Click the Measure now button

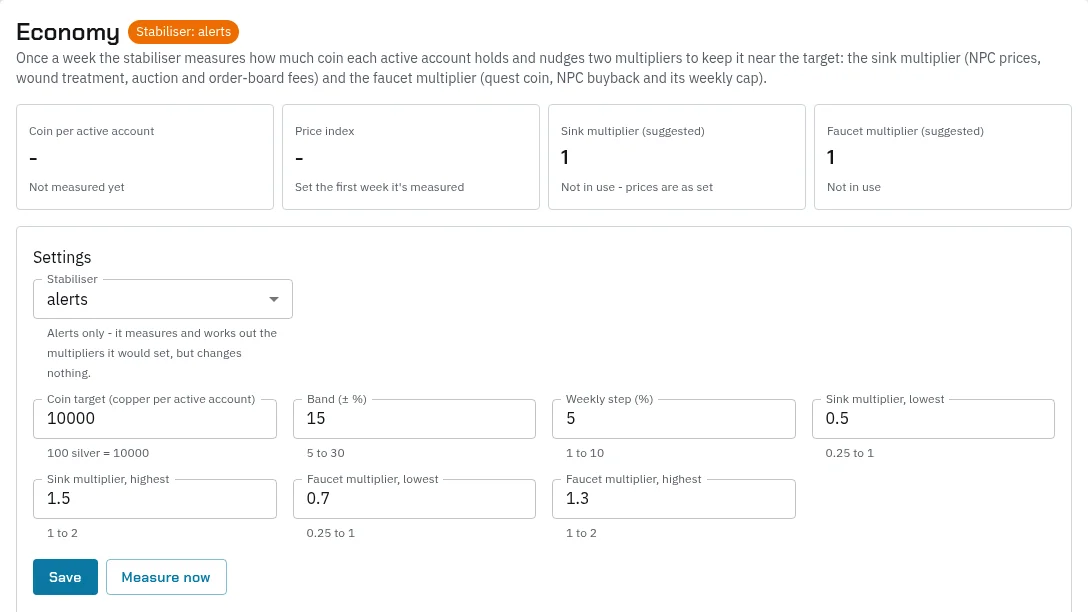166,577
